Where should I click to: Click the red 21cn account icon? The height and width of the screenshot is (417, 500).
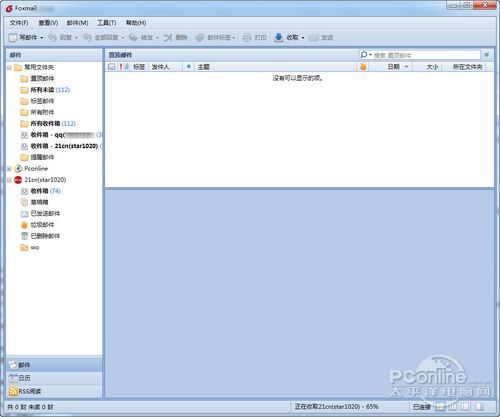click(18, 180)
